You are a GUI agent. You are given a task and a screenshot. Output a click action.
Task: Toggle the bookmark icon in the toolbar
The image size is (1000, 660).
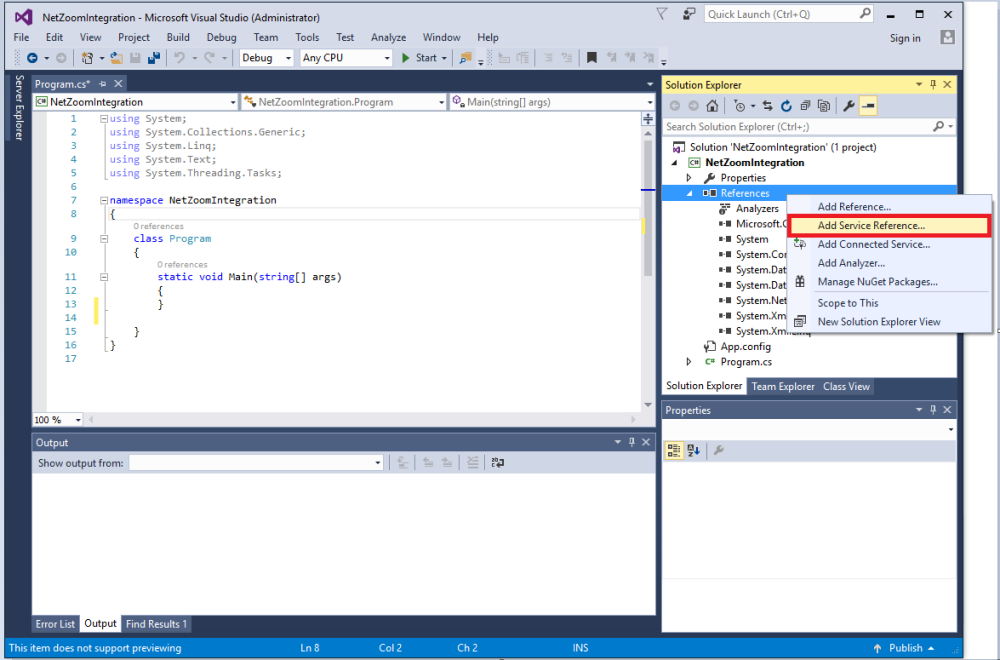tap(592, 58)
